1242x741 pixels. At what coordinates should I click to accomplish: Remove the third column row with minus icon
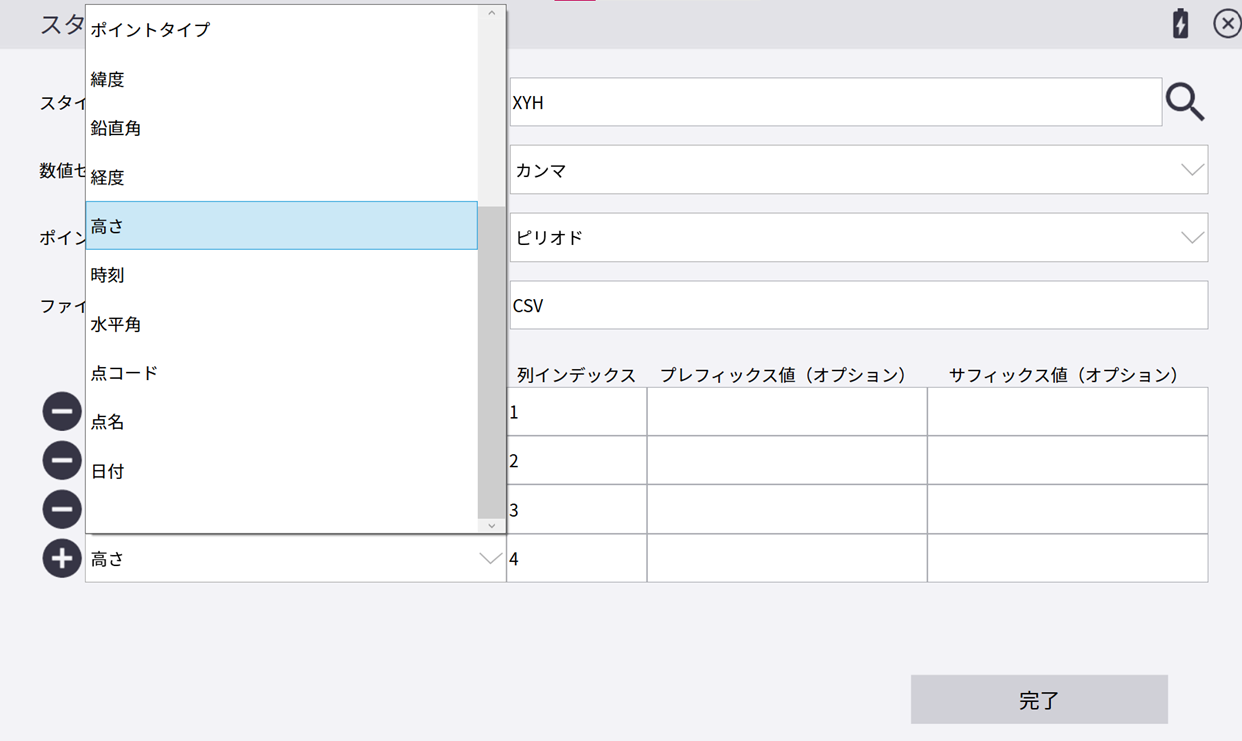pyautogui.click(x=61, y=509)
